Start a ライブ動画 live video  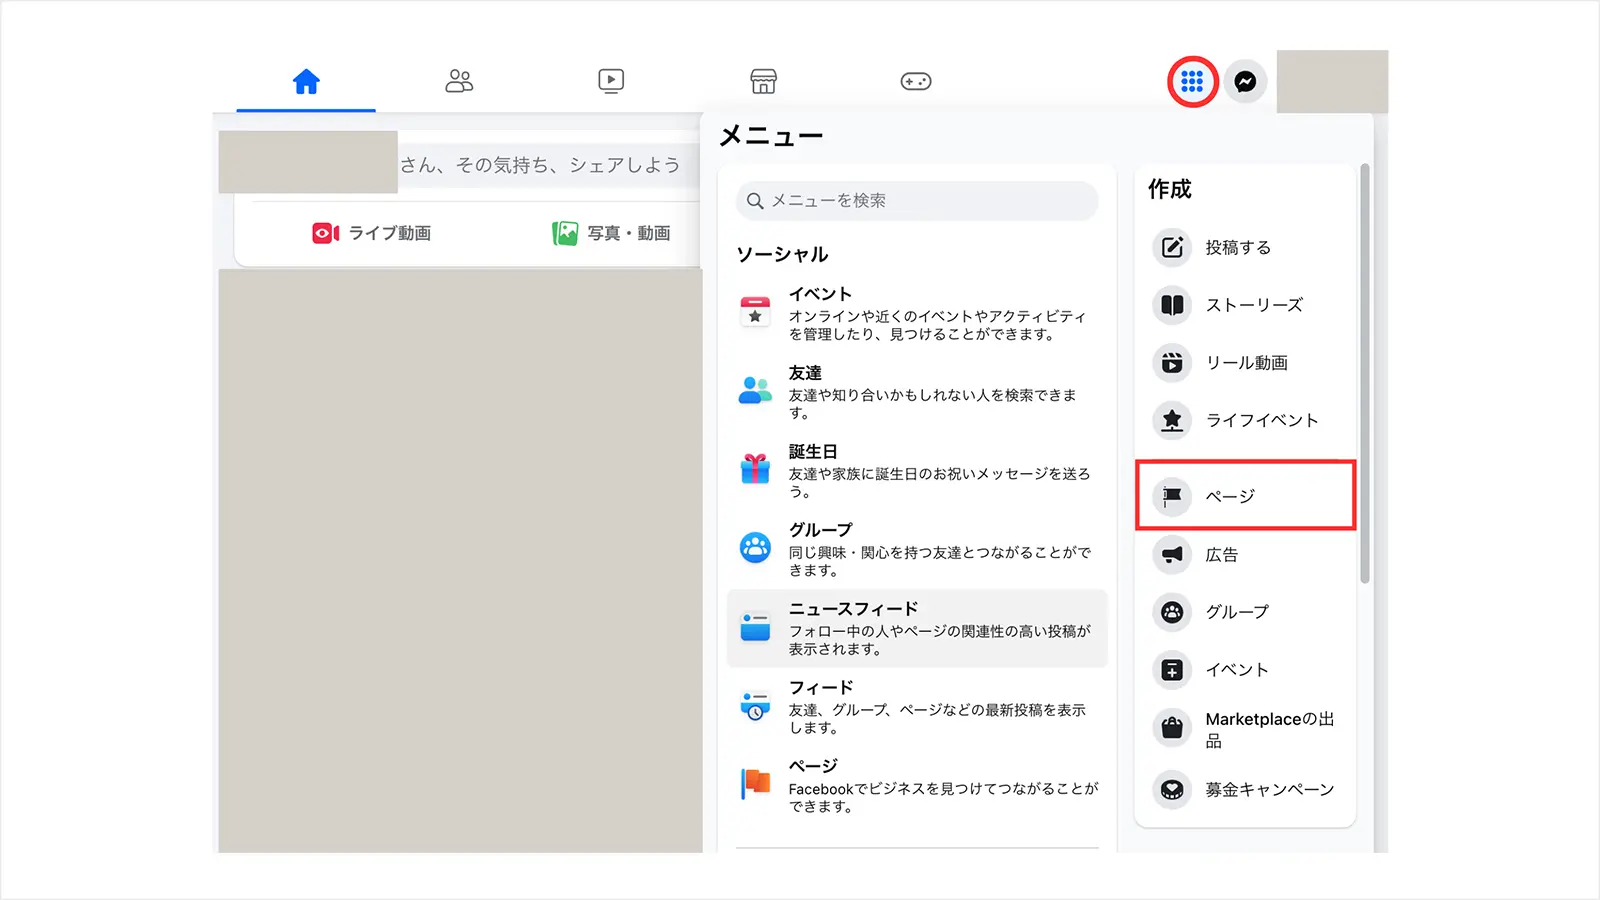pyautogui.click(x=372, y=233)
